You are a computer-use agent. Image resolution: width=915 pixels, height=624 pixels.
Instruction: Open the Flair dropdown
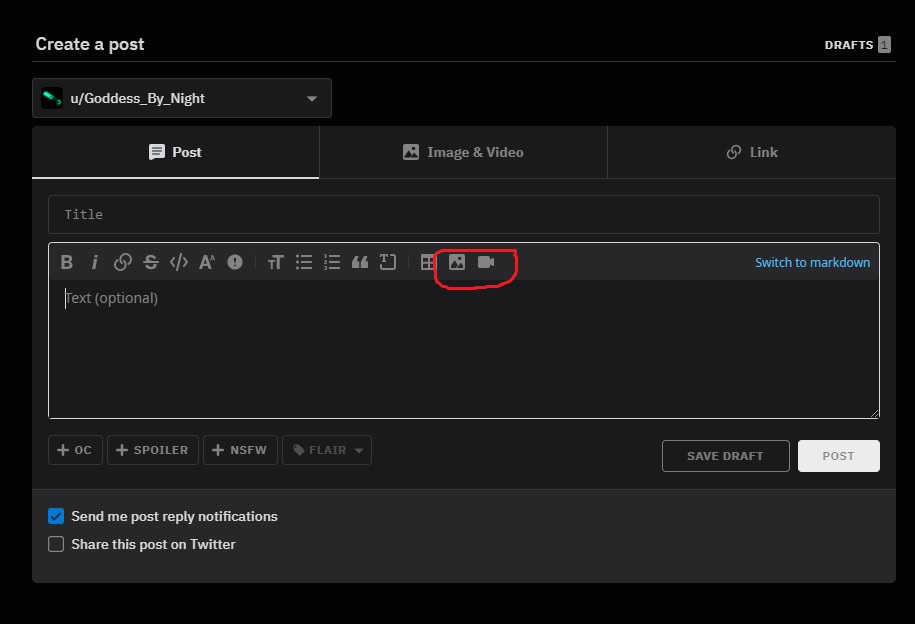pos(327,450)
